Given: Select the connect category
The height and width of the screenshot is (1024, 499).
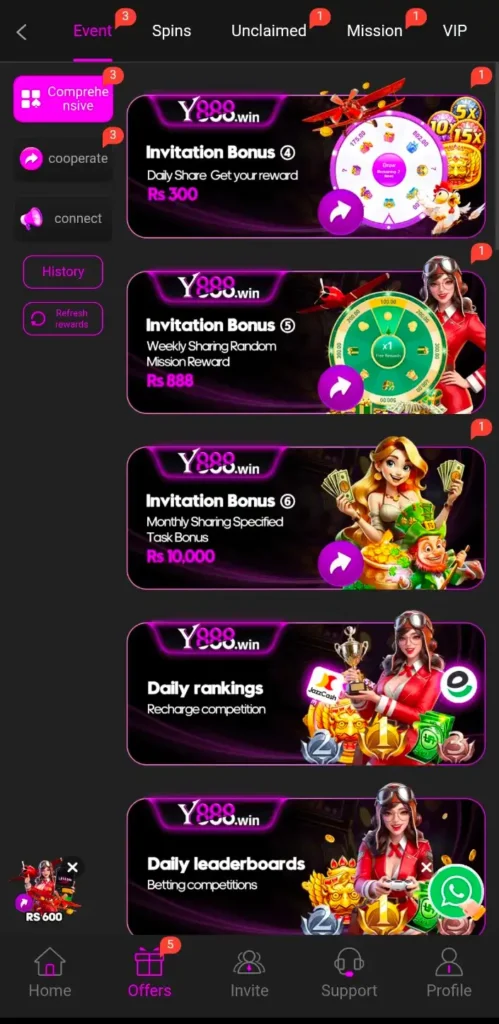Looking at the screenshot, I should click(x=63, y=219).
